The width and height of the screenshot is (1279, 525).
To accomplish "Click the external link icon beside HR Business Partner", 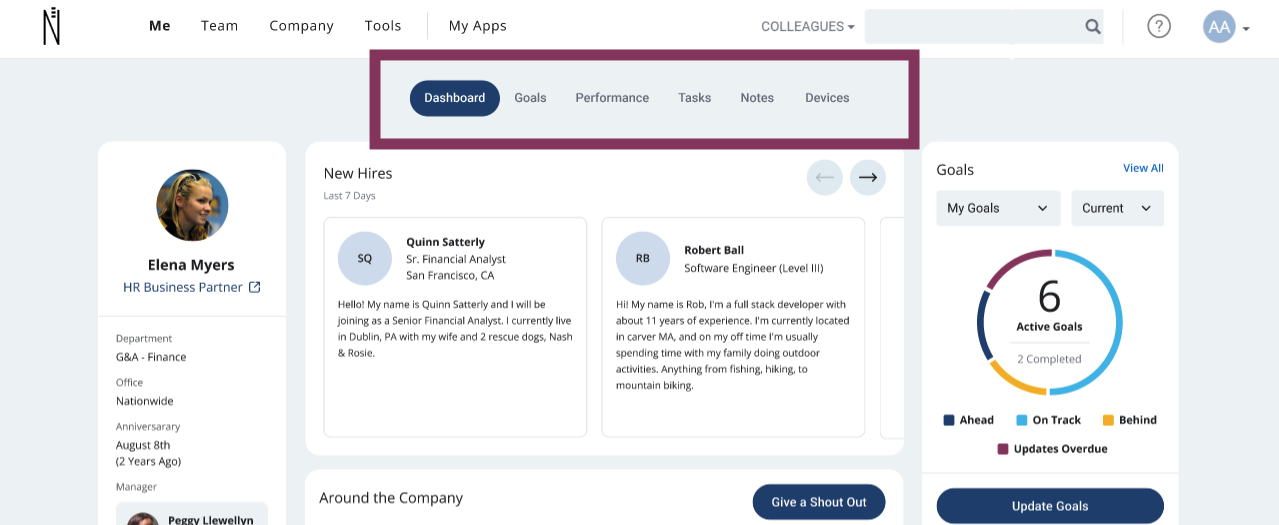I will (255, 287).
